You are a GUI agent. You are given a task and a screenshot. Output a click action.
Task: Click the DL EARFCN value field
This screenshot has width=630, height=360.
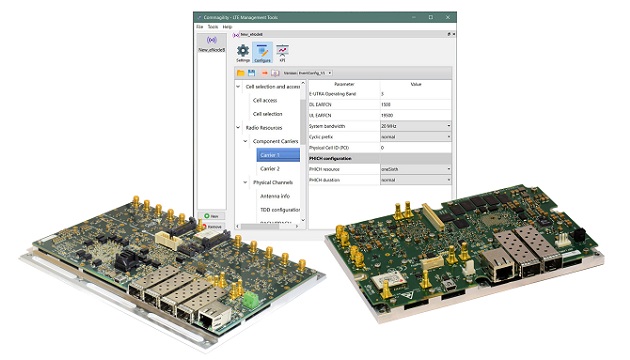pos(415,104)
